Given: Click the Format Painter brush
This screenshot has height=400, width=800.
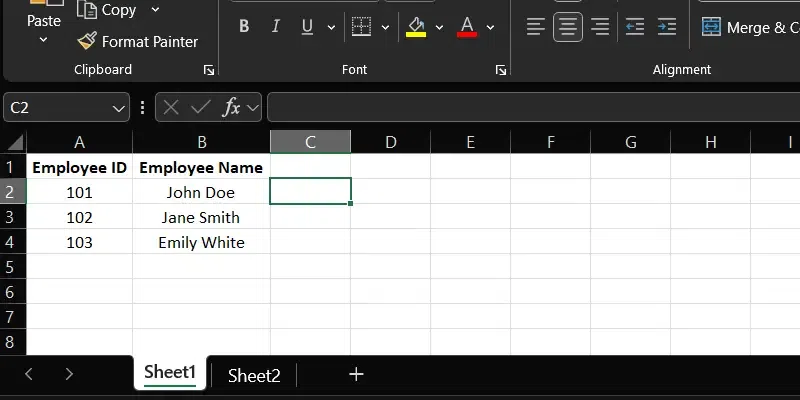Looking at the screenshot, I should 87,41.
